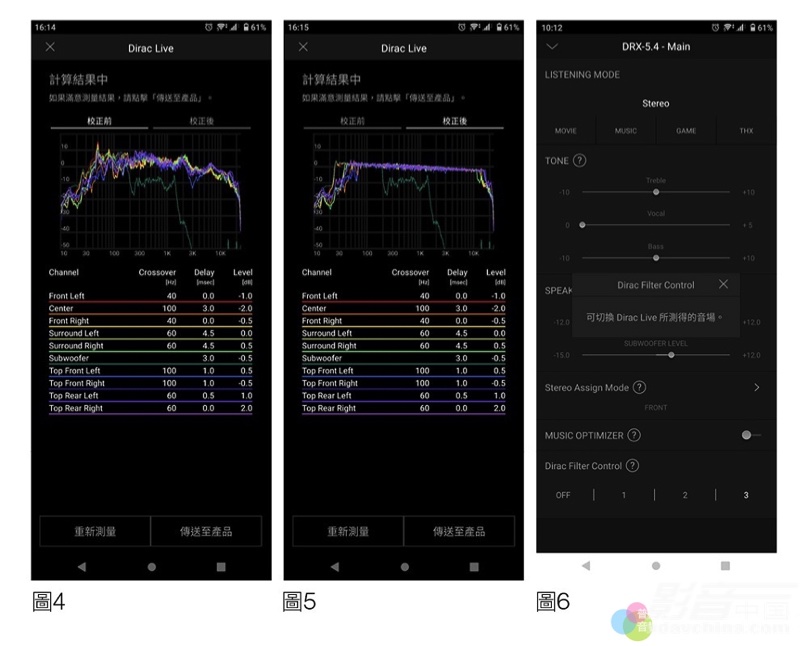
Task: Select Dirac Filter slot 1
Action: [624, 495]
